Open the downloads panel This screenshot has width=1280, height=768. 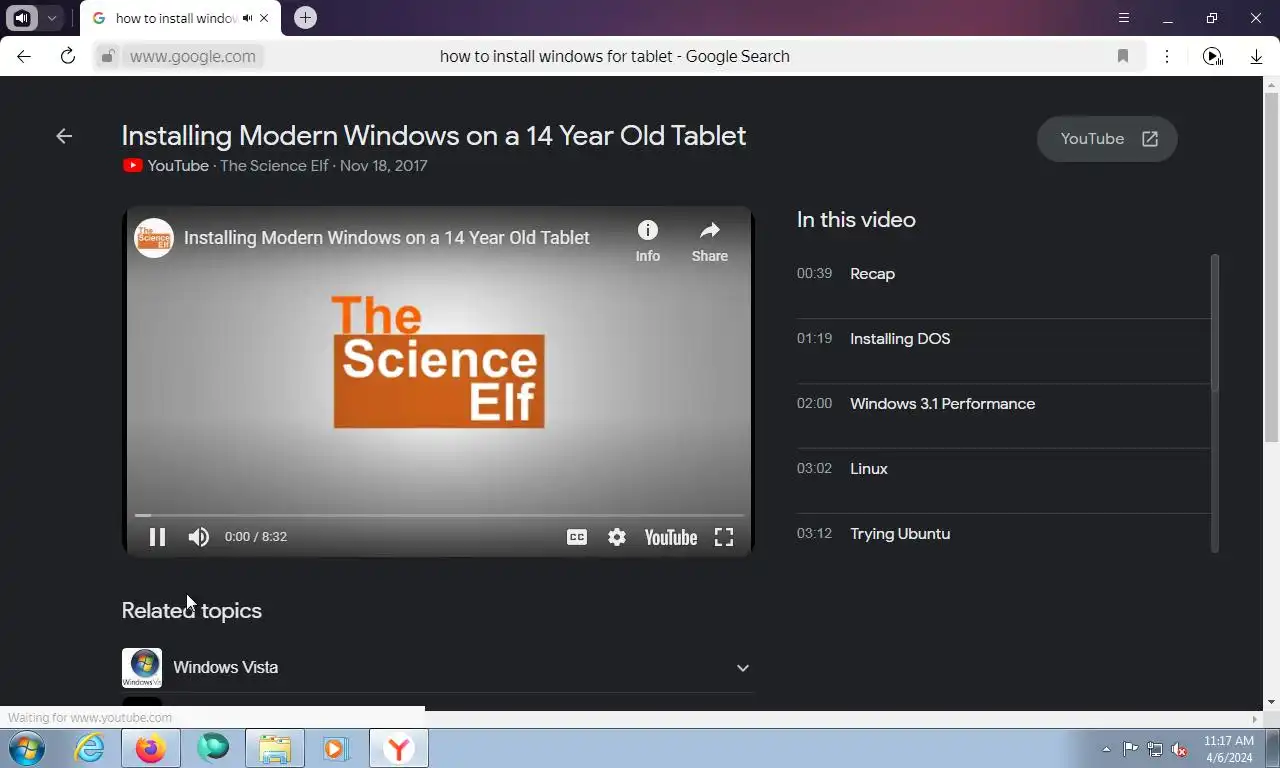pyautogui.click(x=1256, y=56)
